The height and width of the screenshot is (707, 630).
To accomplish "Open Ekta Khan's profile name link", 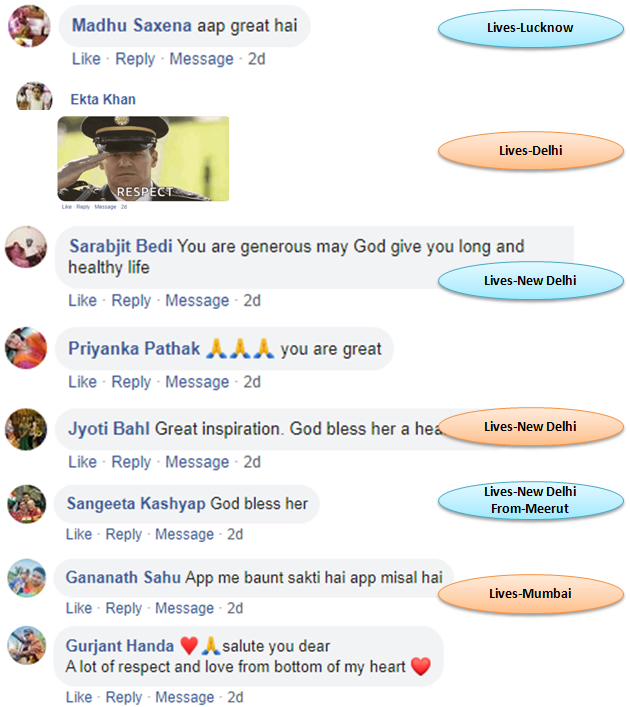I will 103,100.
